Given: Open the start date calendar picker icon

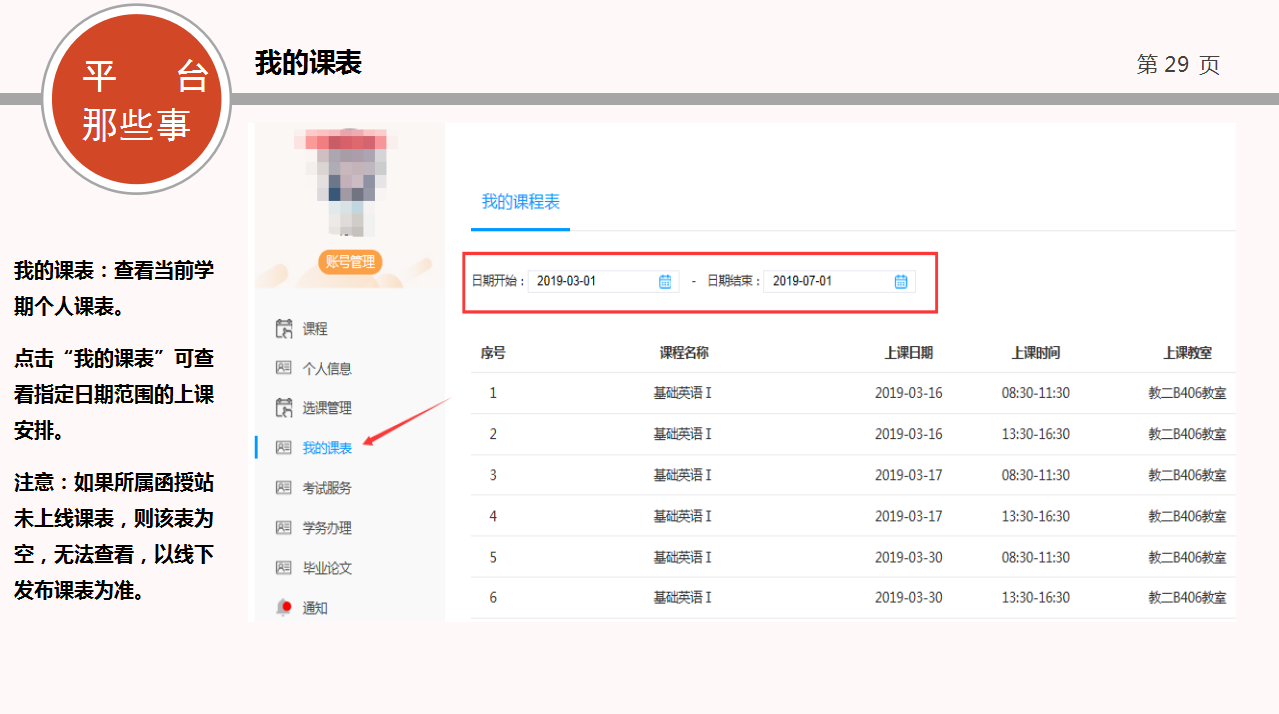Looking at the screenshot, I should (x=665, y=282).
